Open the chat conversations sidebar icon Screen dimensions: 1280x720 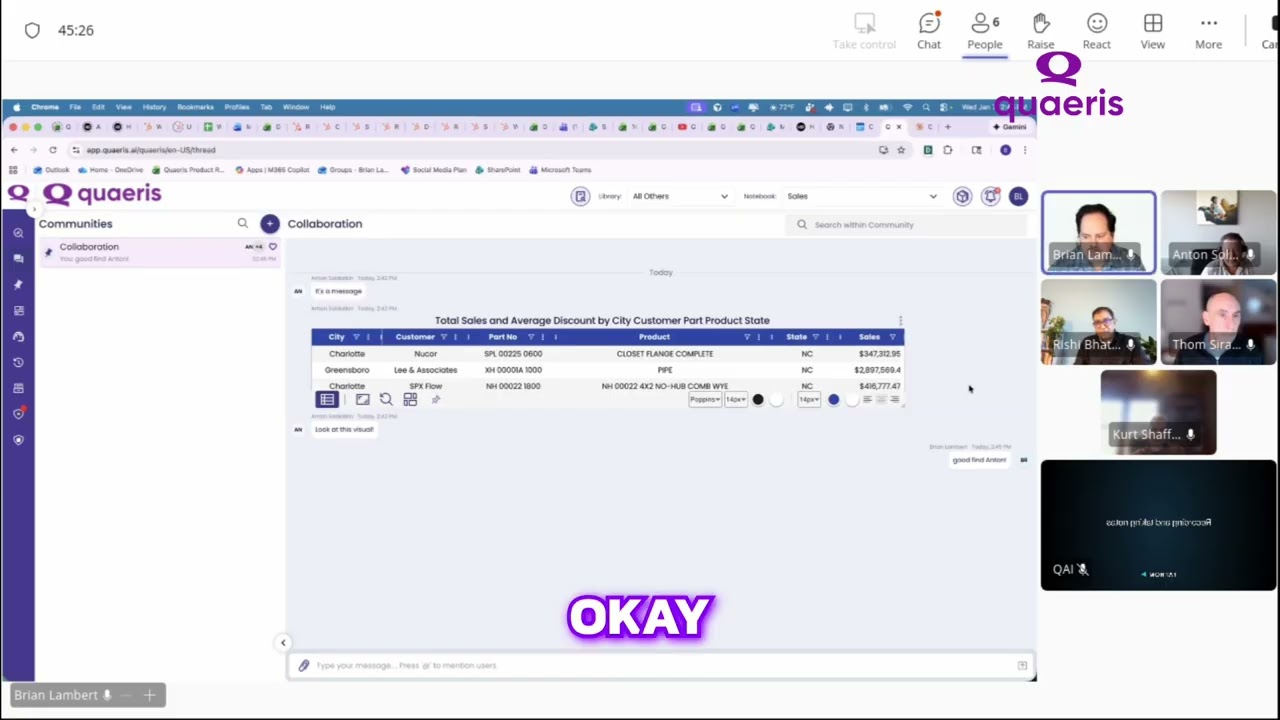18,258
